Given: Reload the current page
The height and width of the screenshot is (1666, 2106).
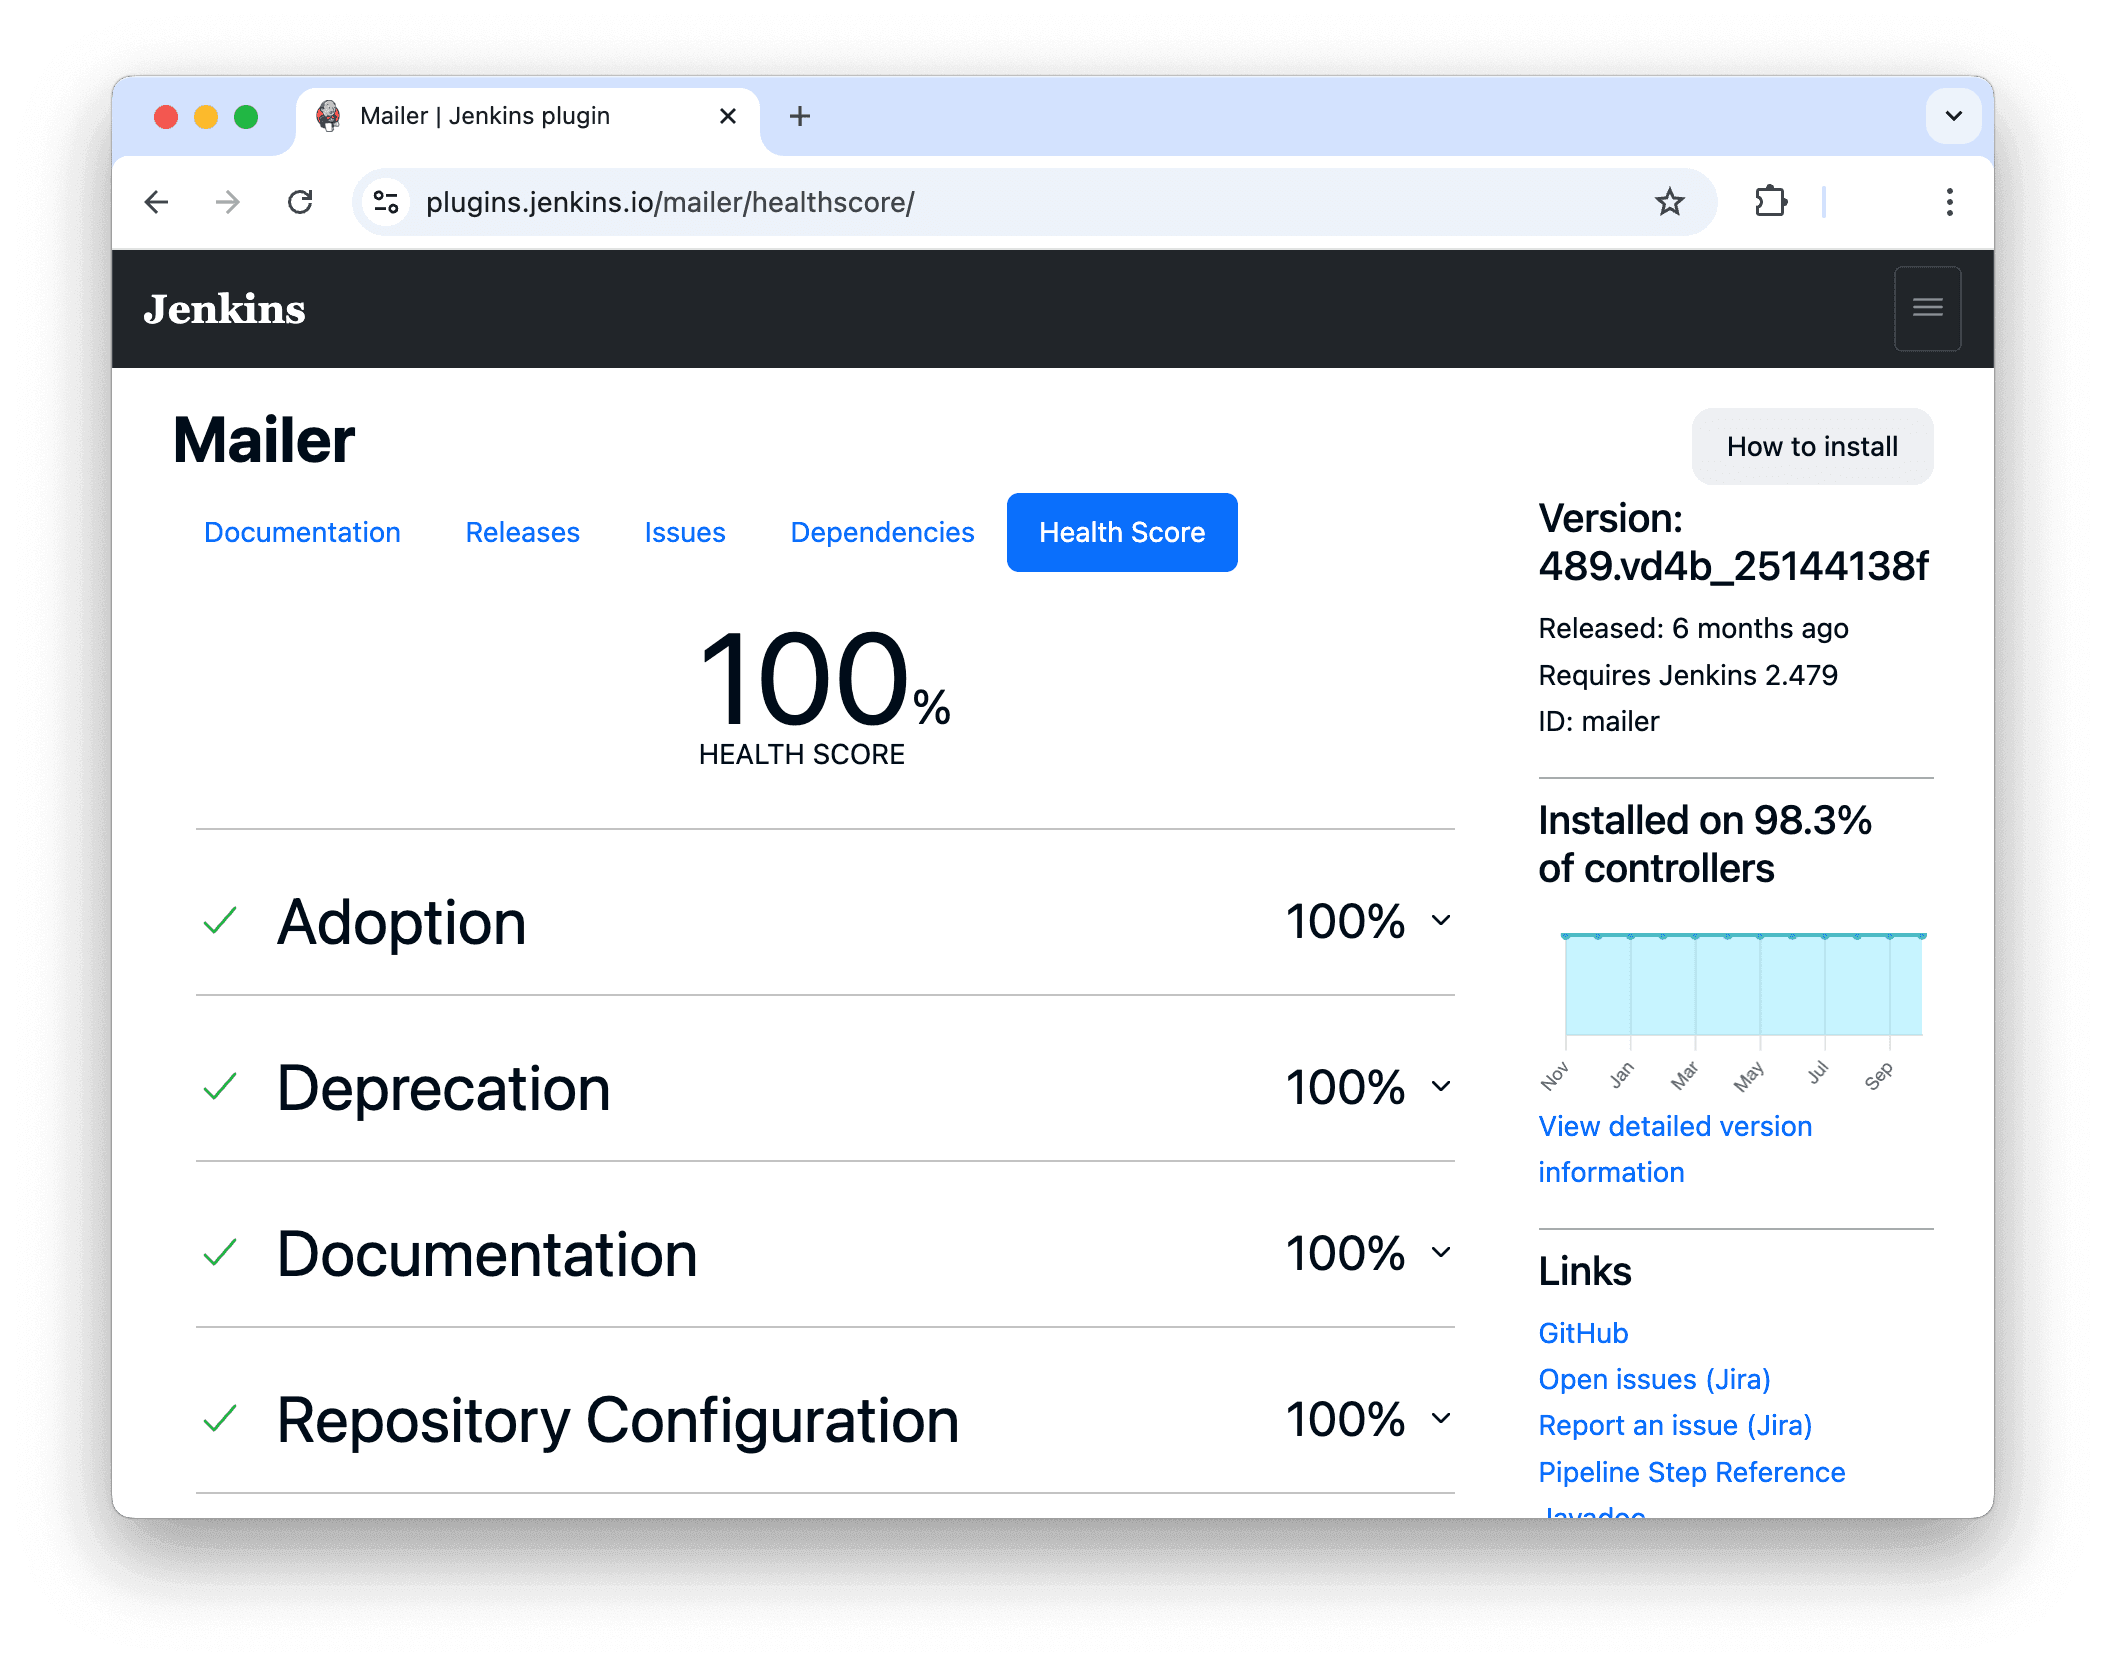Looking at the screenshot, I should [x=301, y=201].
